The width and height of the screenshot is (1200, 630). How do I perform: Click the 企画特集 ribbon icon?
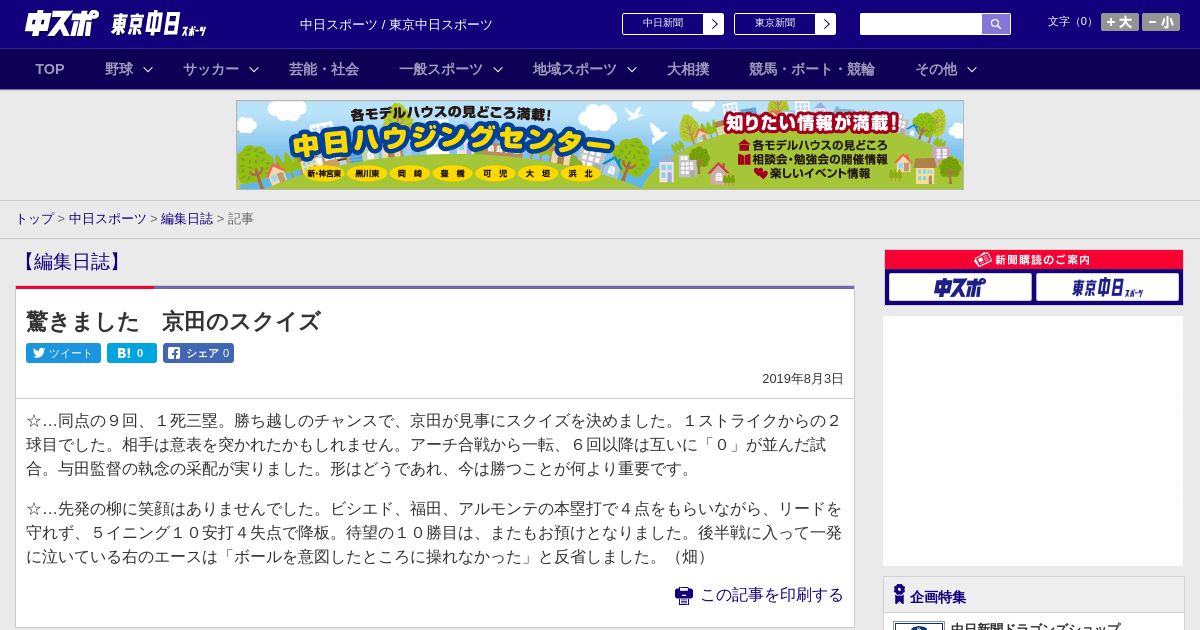tap(899, 594)
